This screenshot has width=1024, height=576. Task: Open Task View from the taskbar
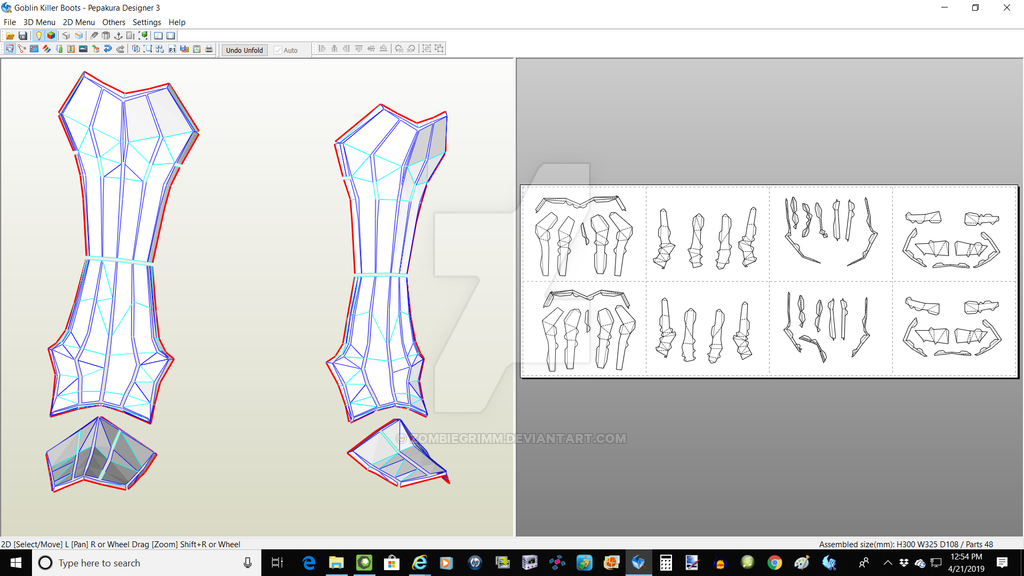277,562
